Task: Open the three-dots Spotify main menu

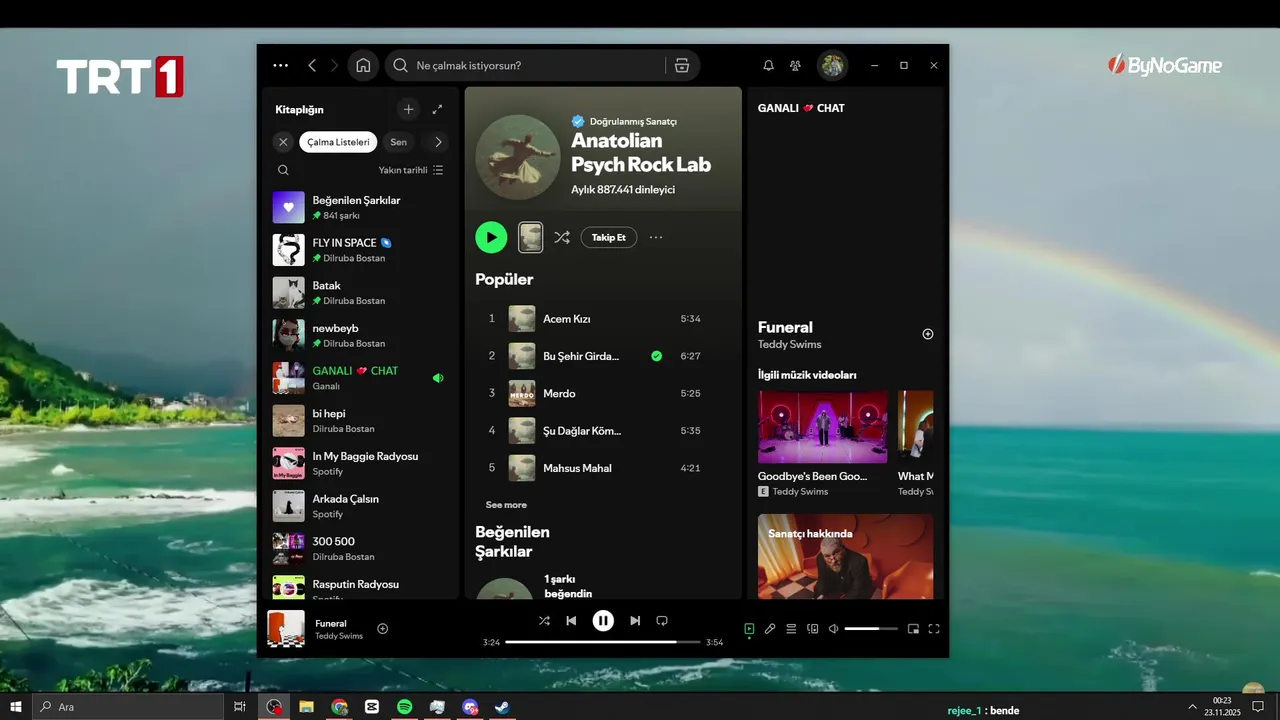Action: (281, 65)
